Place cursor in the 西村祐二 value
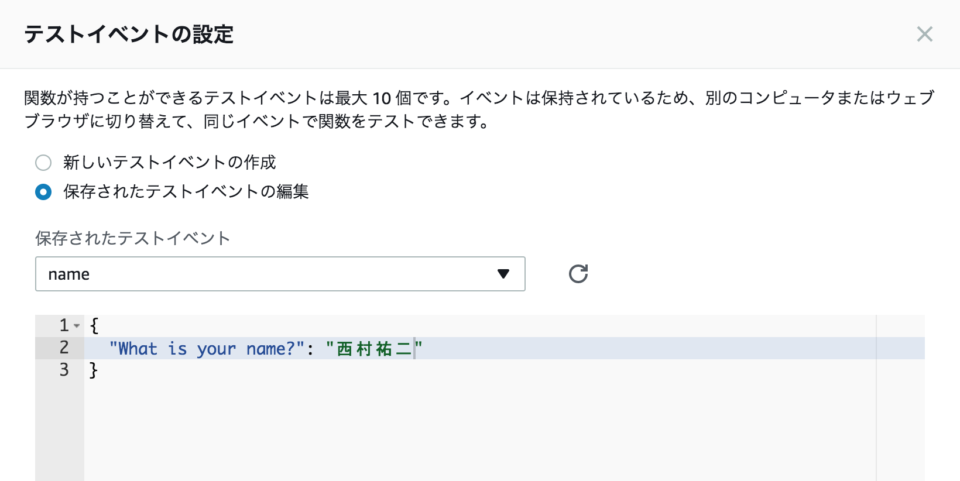960x481 pixels. [375, 348]
